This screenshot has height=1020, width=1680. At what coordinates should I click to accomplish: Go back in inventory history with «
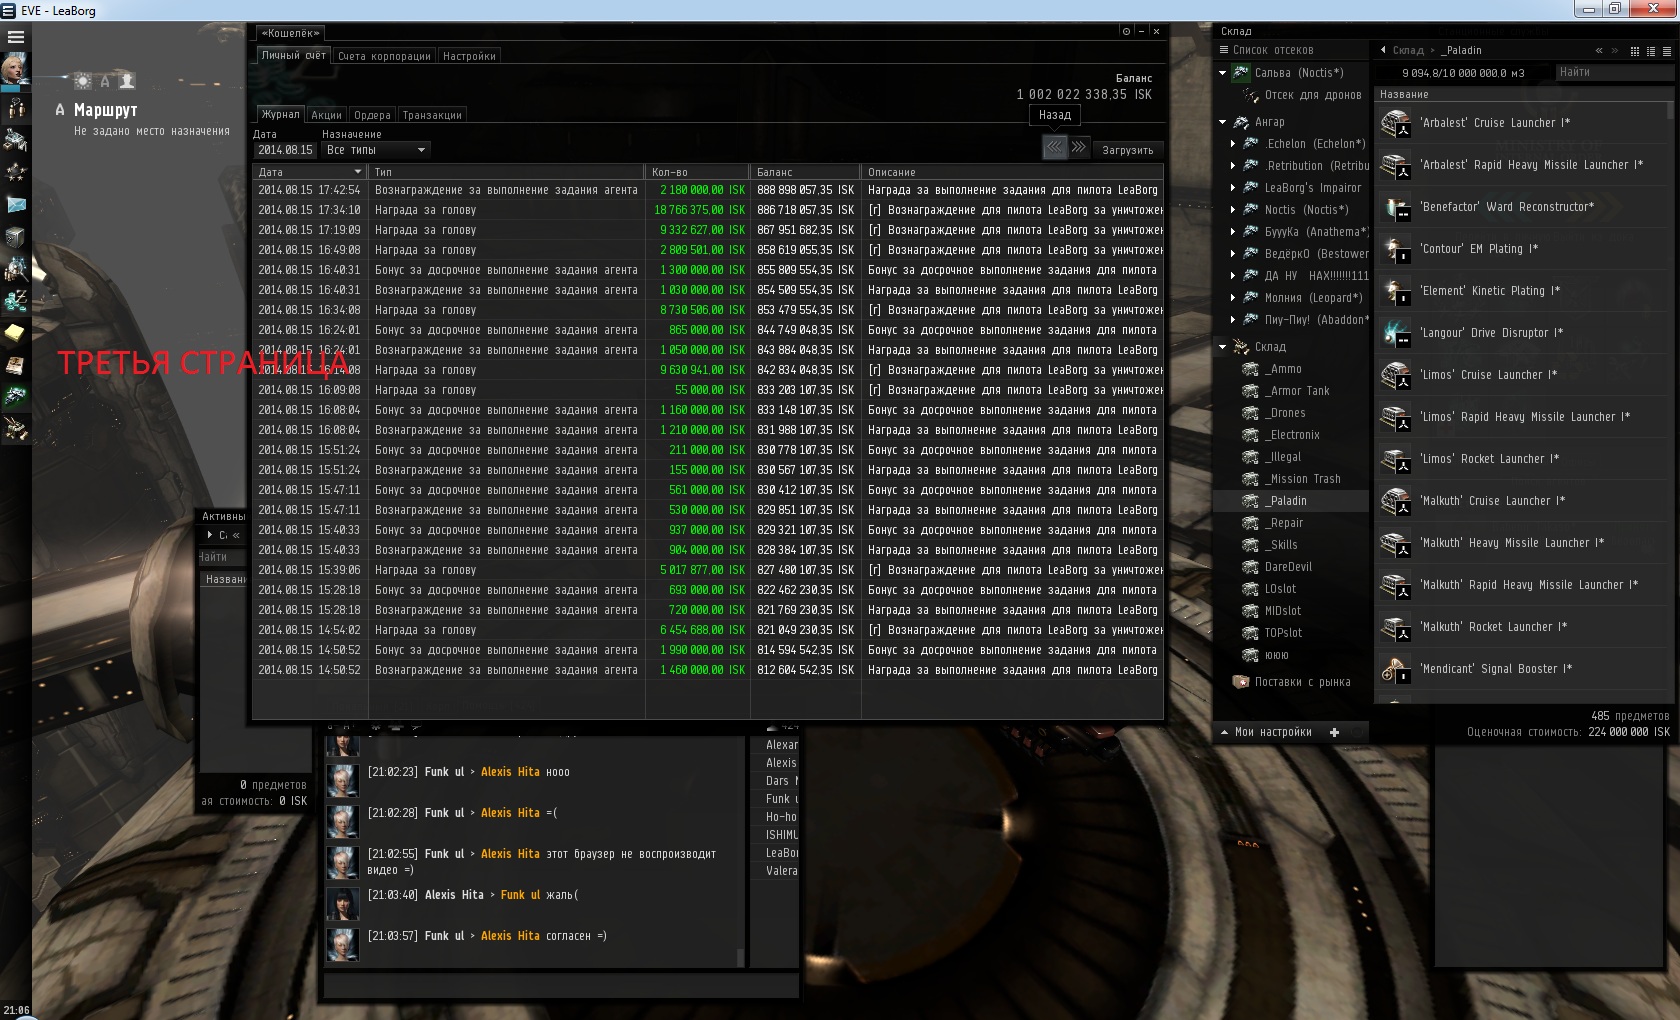(x=1599, y=50)
